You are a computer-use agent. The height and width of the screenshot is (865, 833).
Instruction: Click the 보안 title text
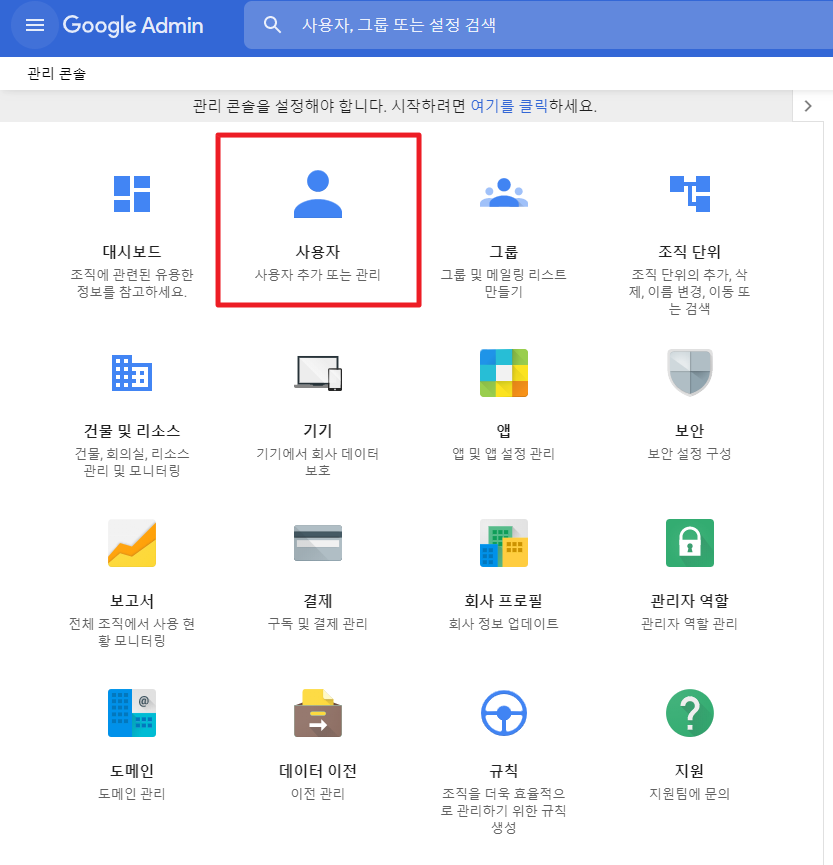pos(690,430)
